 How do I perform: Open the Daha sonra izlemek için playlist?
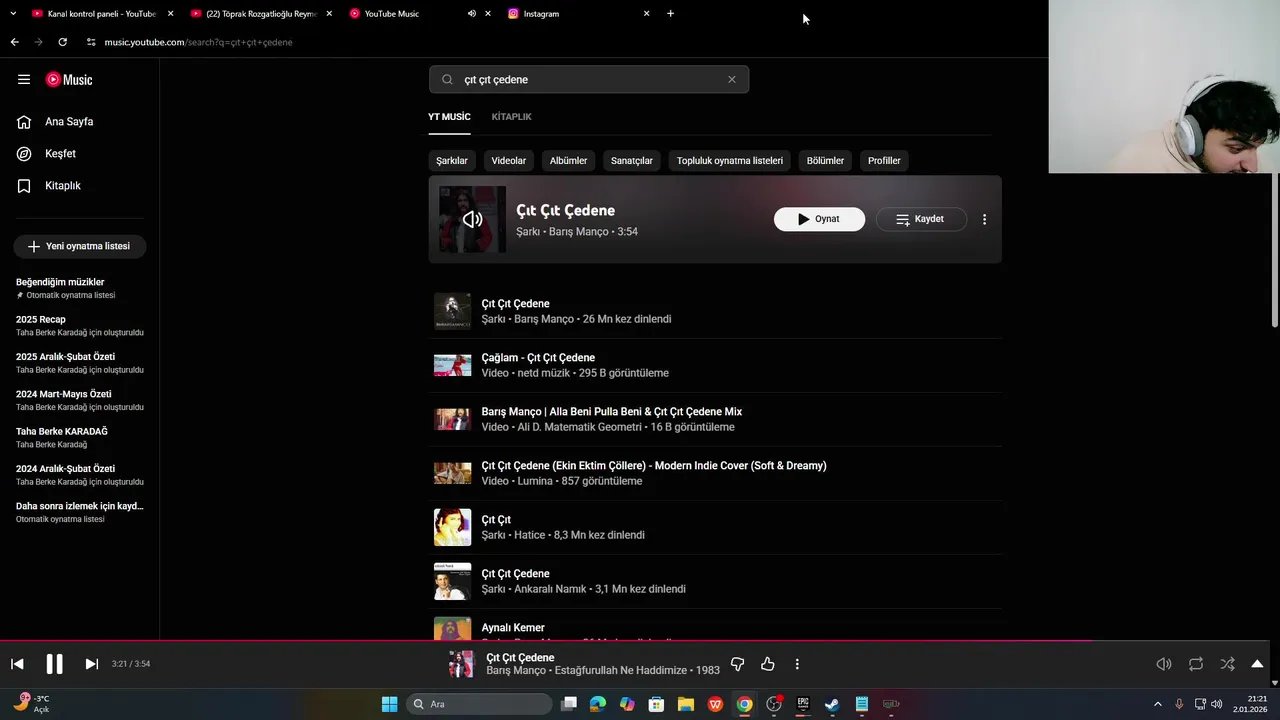80,512
